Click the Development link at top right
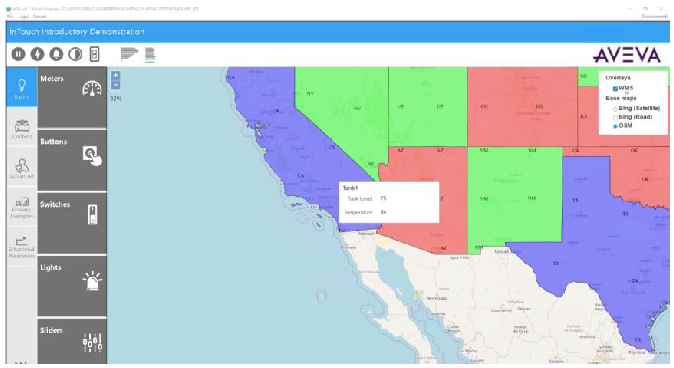This screenshot has width=674, height=368. (655, 16)
